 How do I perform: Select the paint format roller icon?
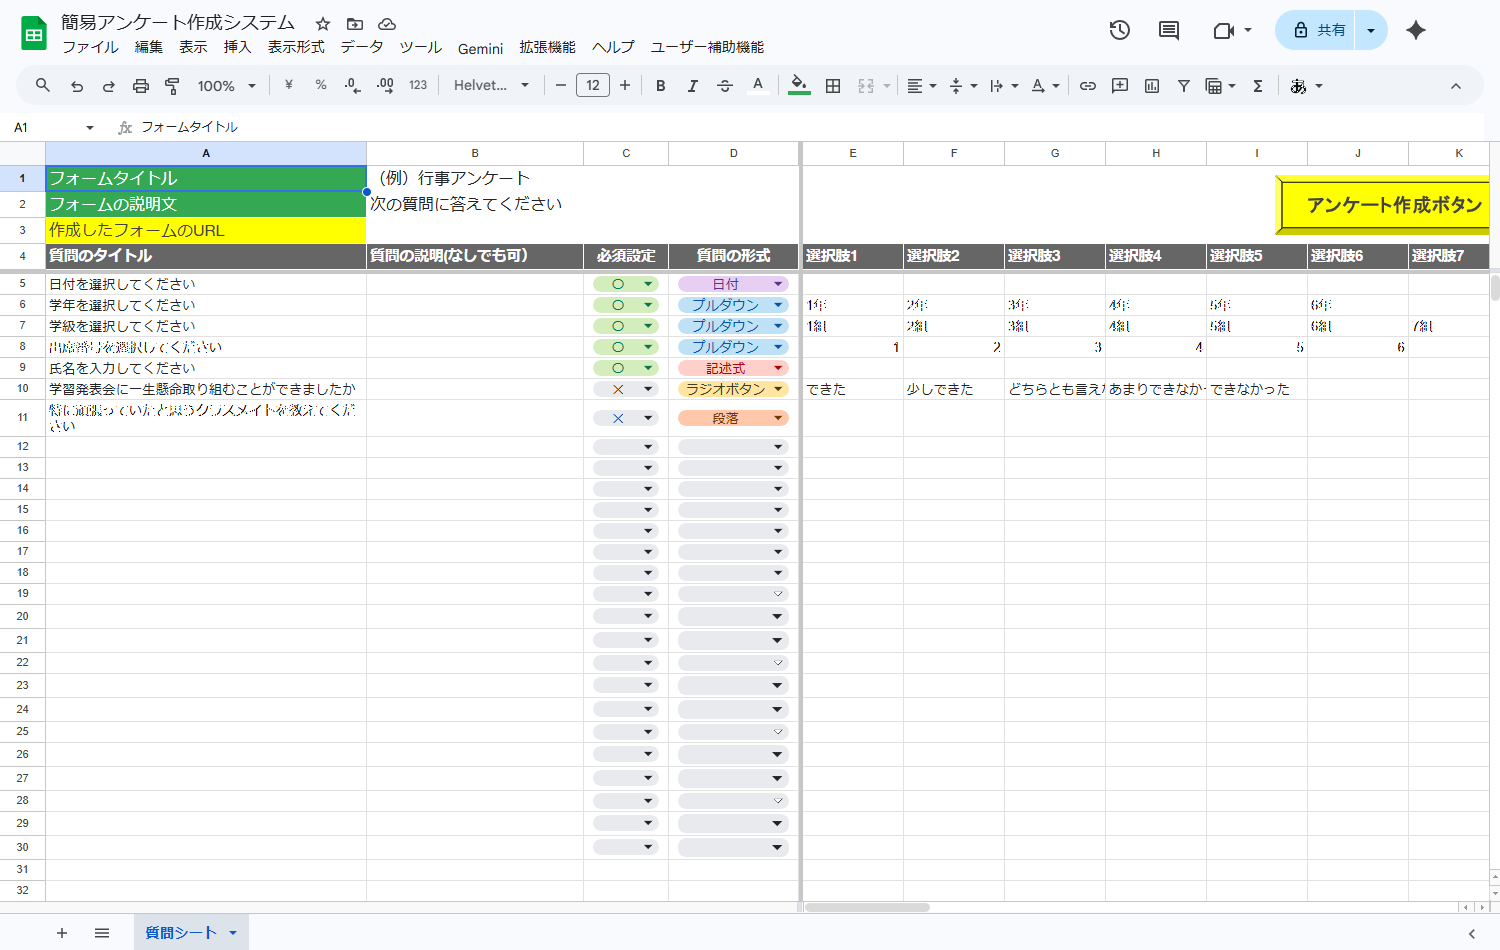(x=172, y=86)
